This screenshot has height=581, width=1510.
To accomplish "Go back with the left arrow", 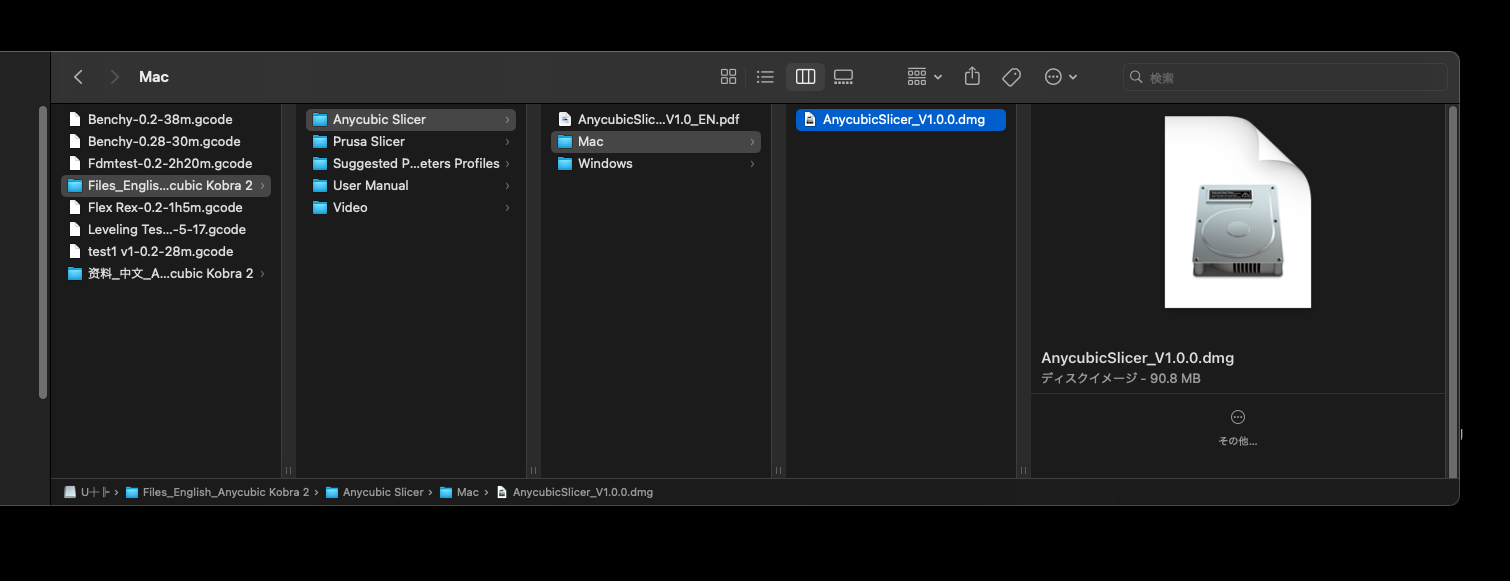I will (79, 77).
